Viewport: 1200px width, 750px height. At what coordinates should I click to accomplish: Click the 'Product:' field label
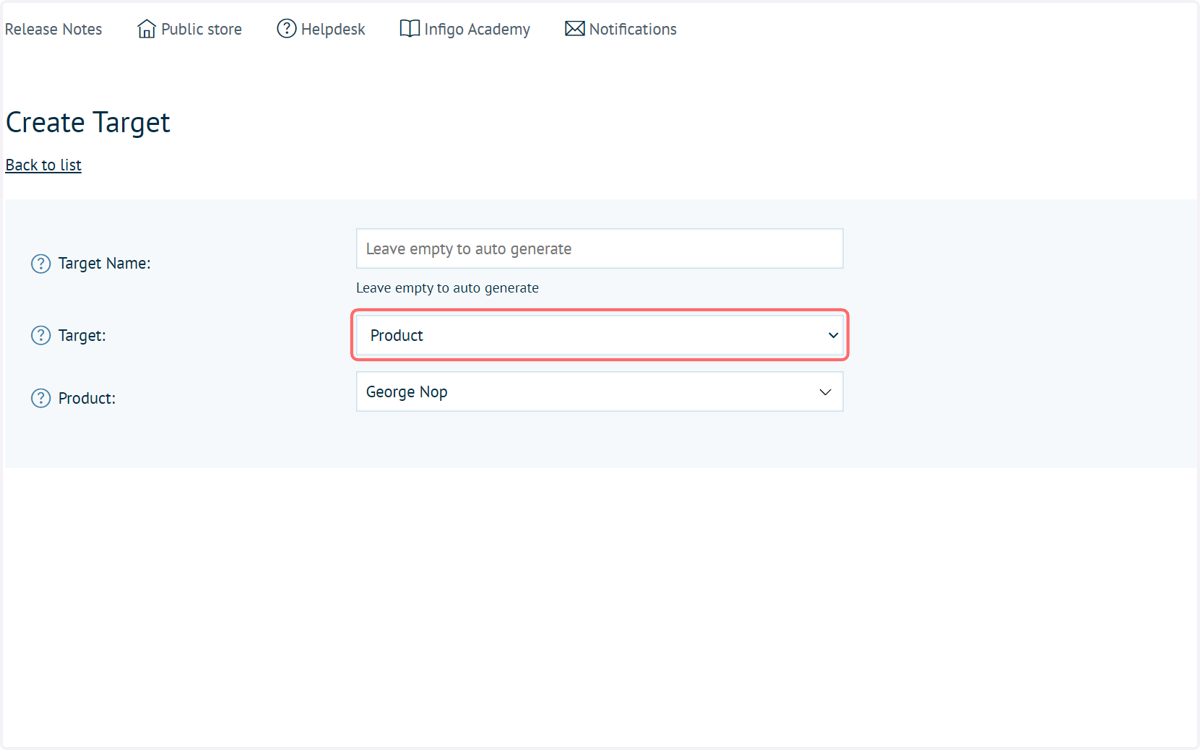point(87,398)
